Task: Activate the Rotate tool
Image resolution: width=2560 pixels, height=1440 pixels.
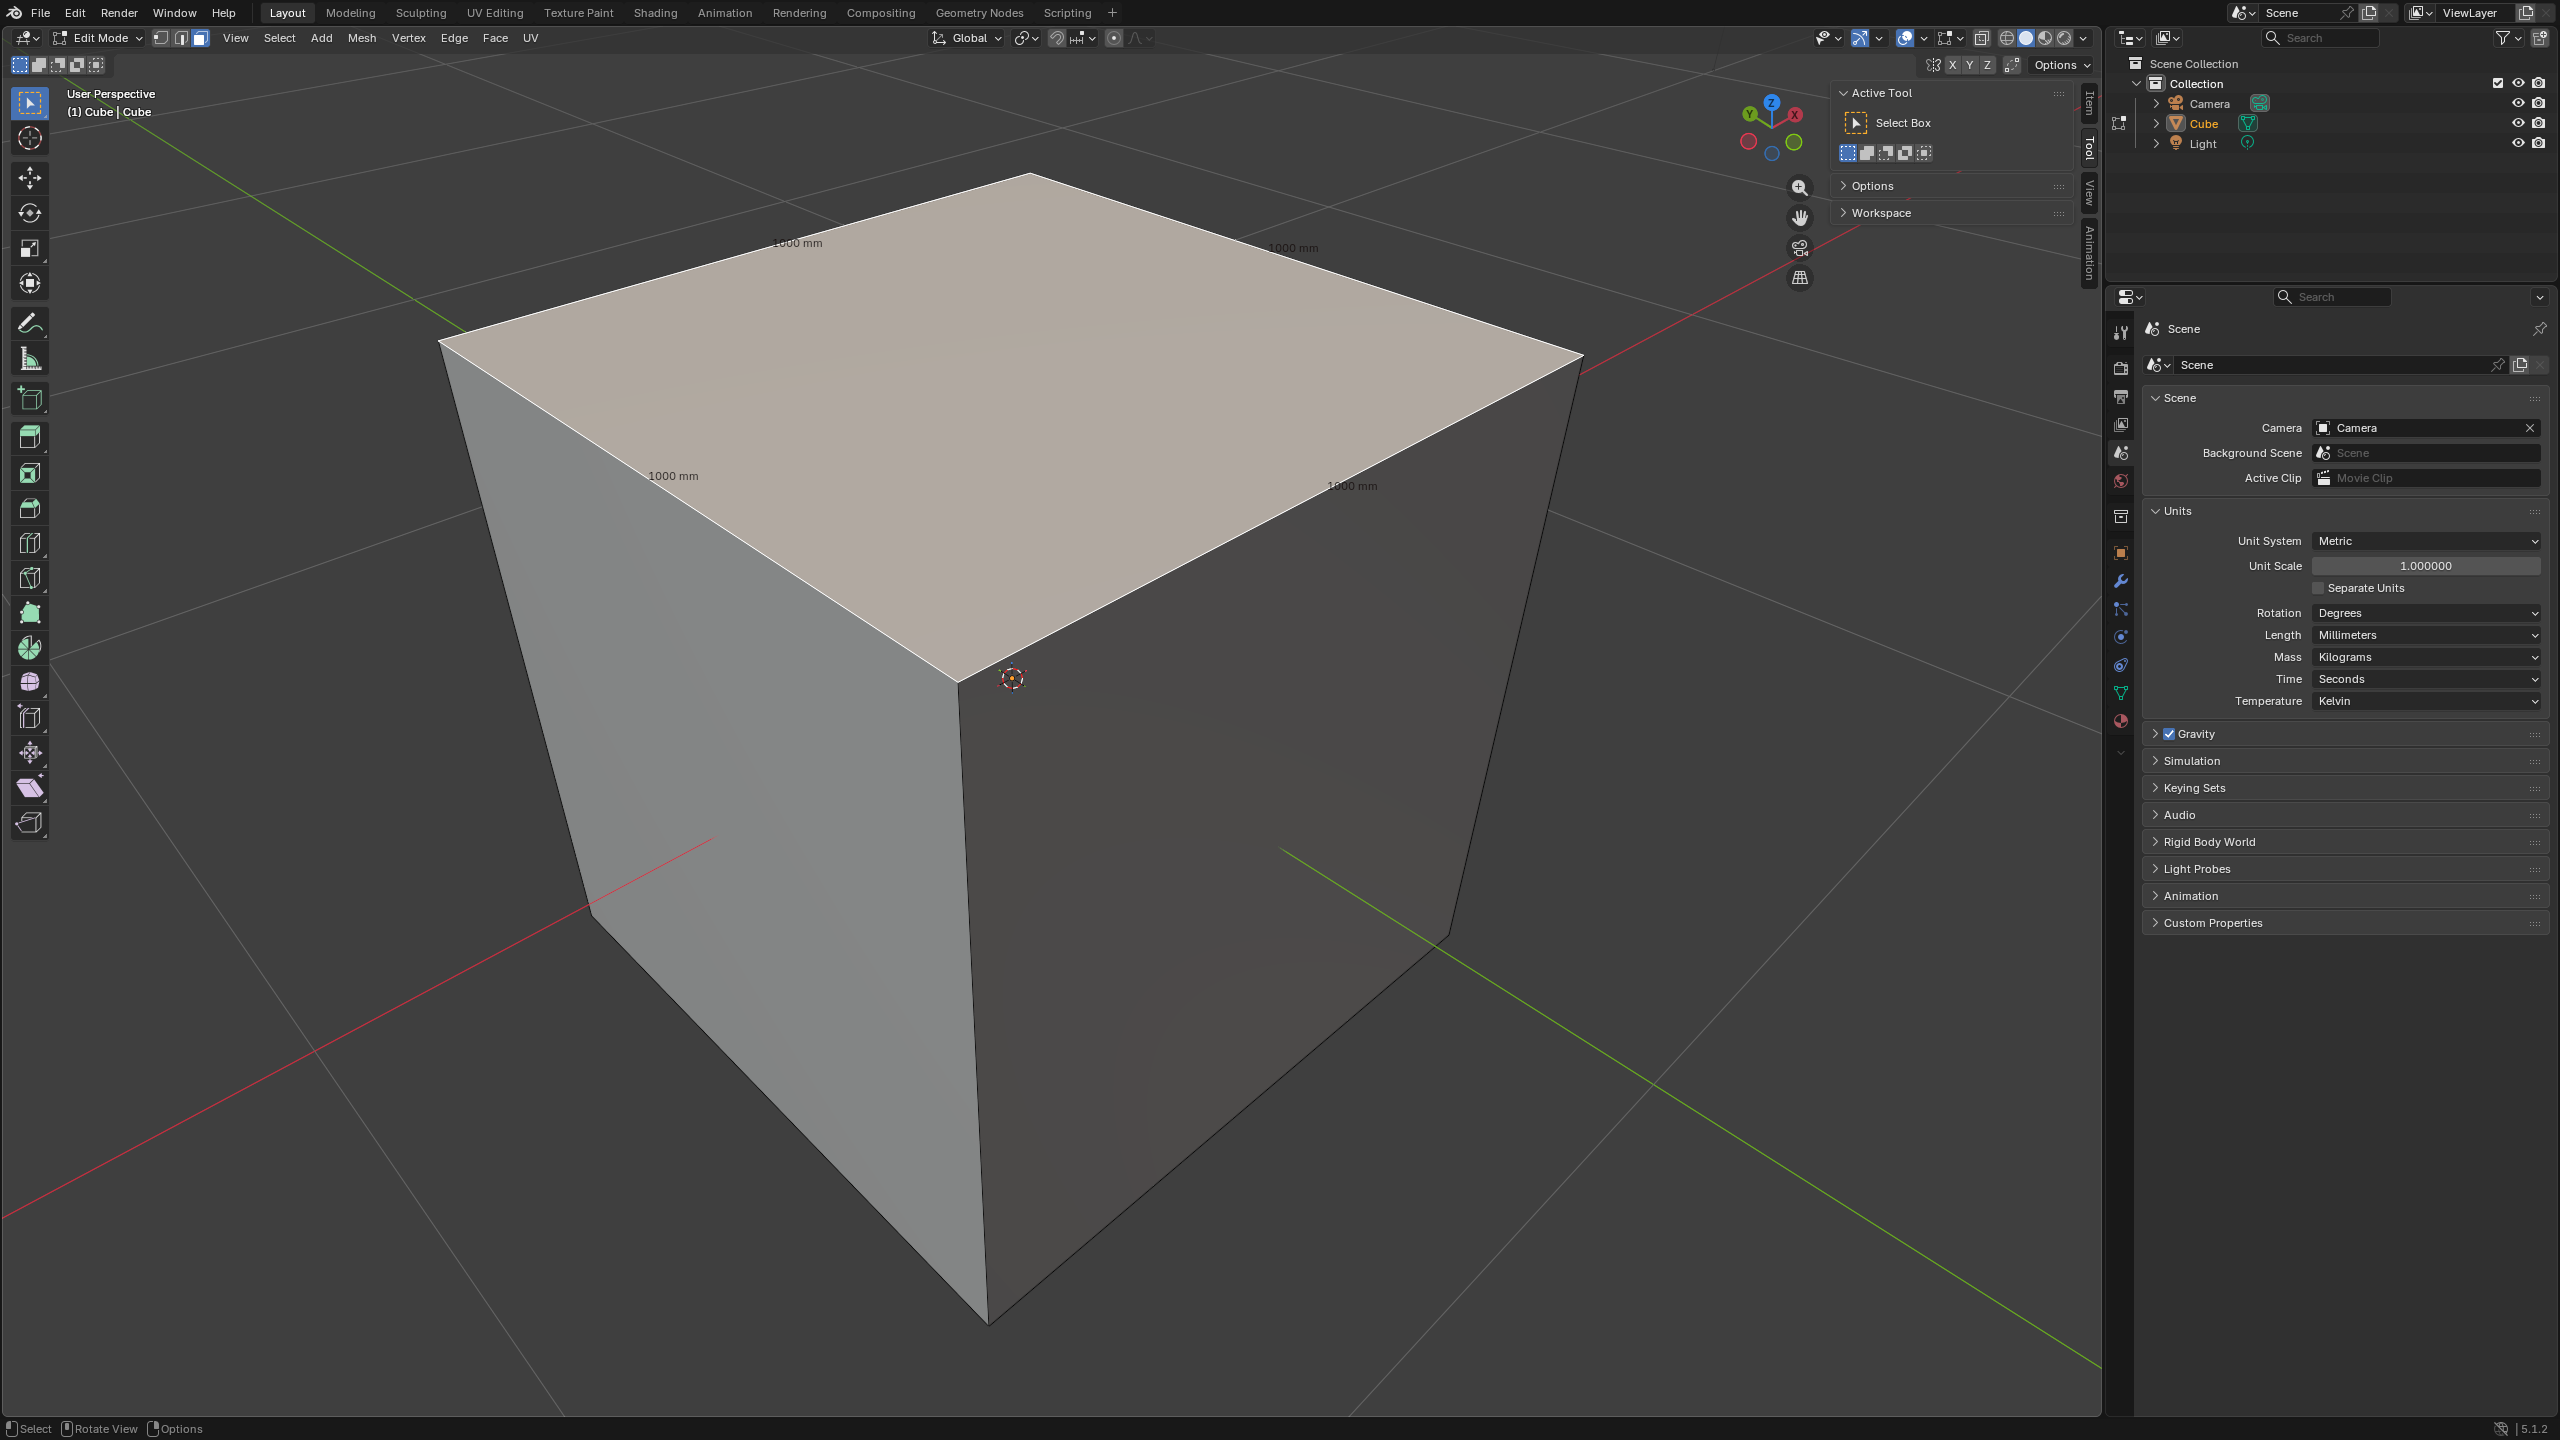Action: pos(29,213)
